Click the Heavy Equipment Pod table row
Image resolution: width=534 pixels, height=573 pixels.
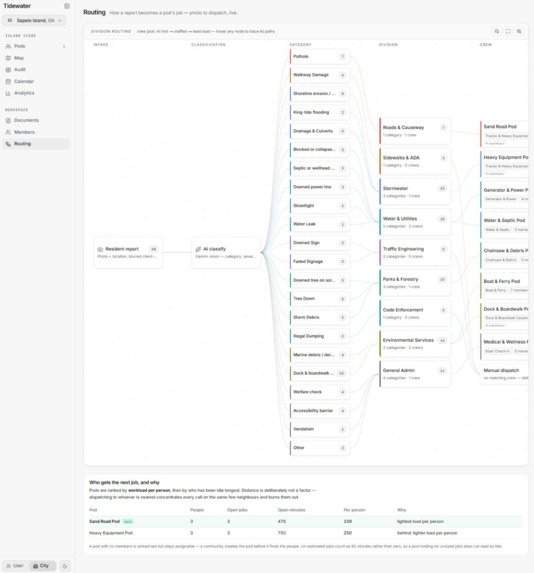(306, 533)
